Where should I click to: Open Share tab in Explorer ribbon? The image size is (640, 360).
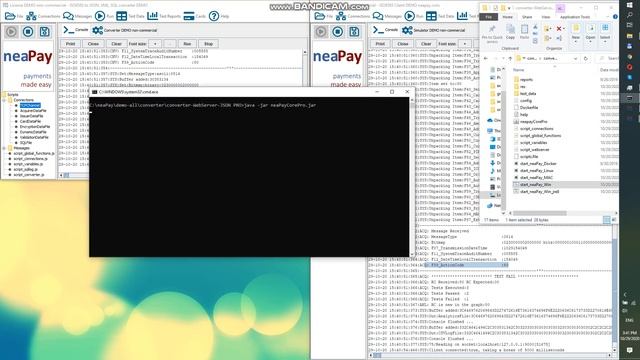click(x=527, y=17)
